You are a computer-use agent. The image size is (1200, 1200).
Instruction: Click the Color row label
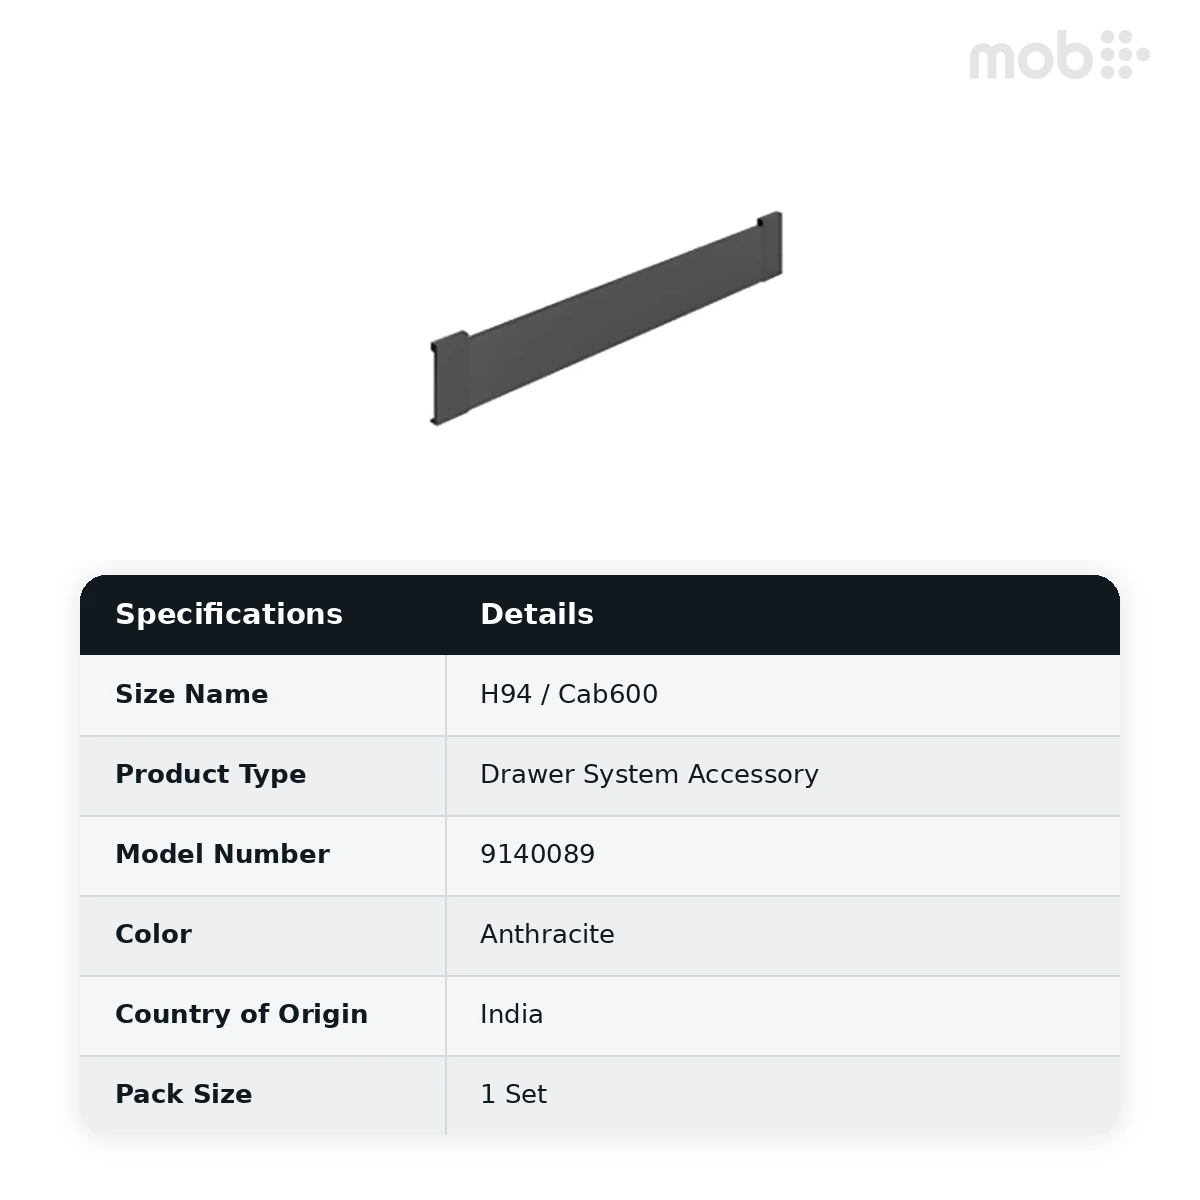pyautogui.click(x=153, y=934)
